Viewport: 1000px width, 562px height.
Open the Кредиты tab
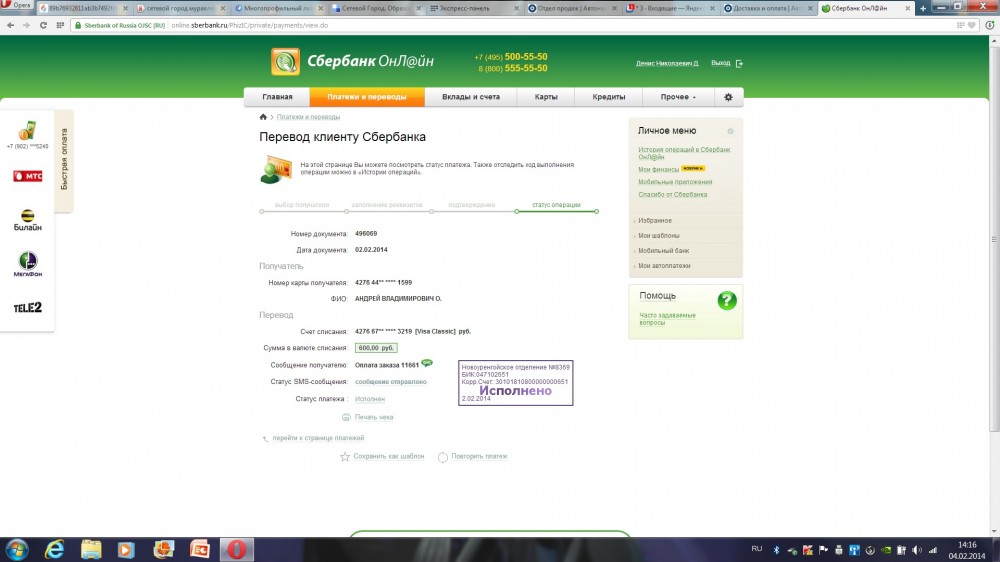tap(608, 97)
